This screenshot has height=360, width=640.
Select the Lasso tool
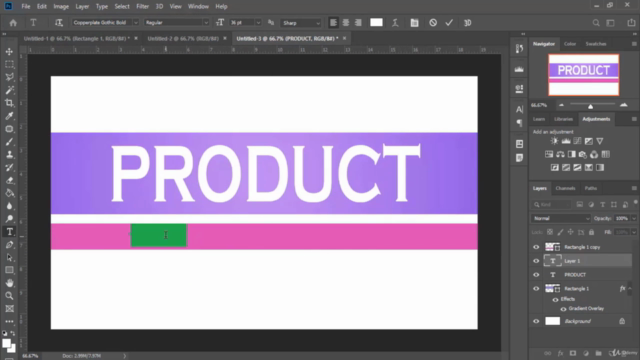(x=9, y=77)
